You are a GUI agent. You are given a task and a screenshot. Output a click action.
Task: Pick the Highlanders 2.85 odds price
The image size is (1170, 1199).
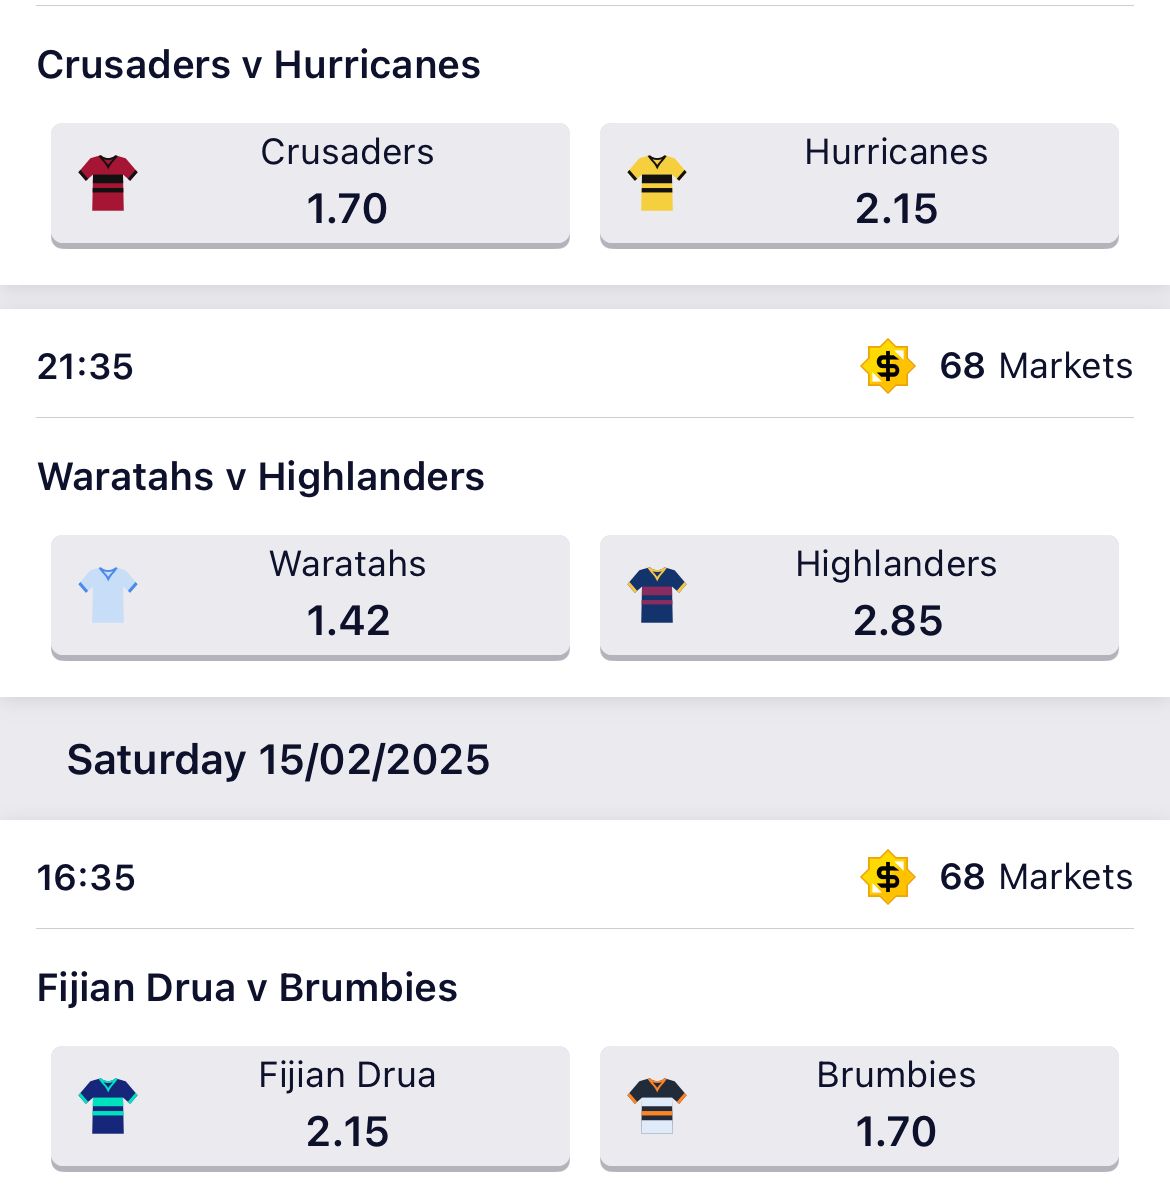pos(895,596)
